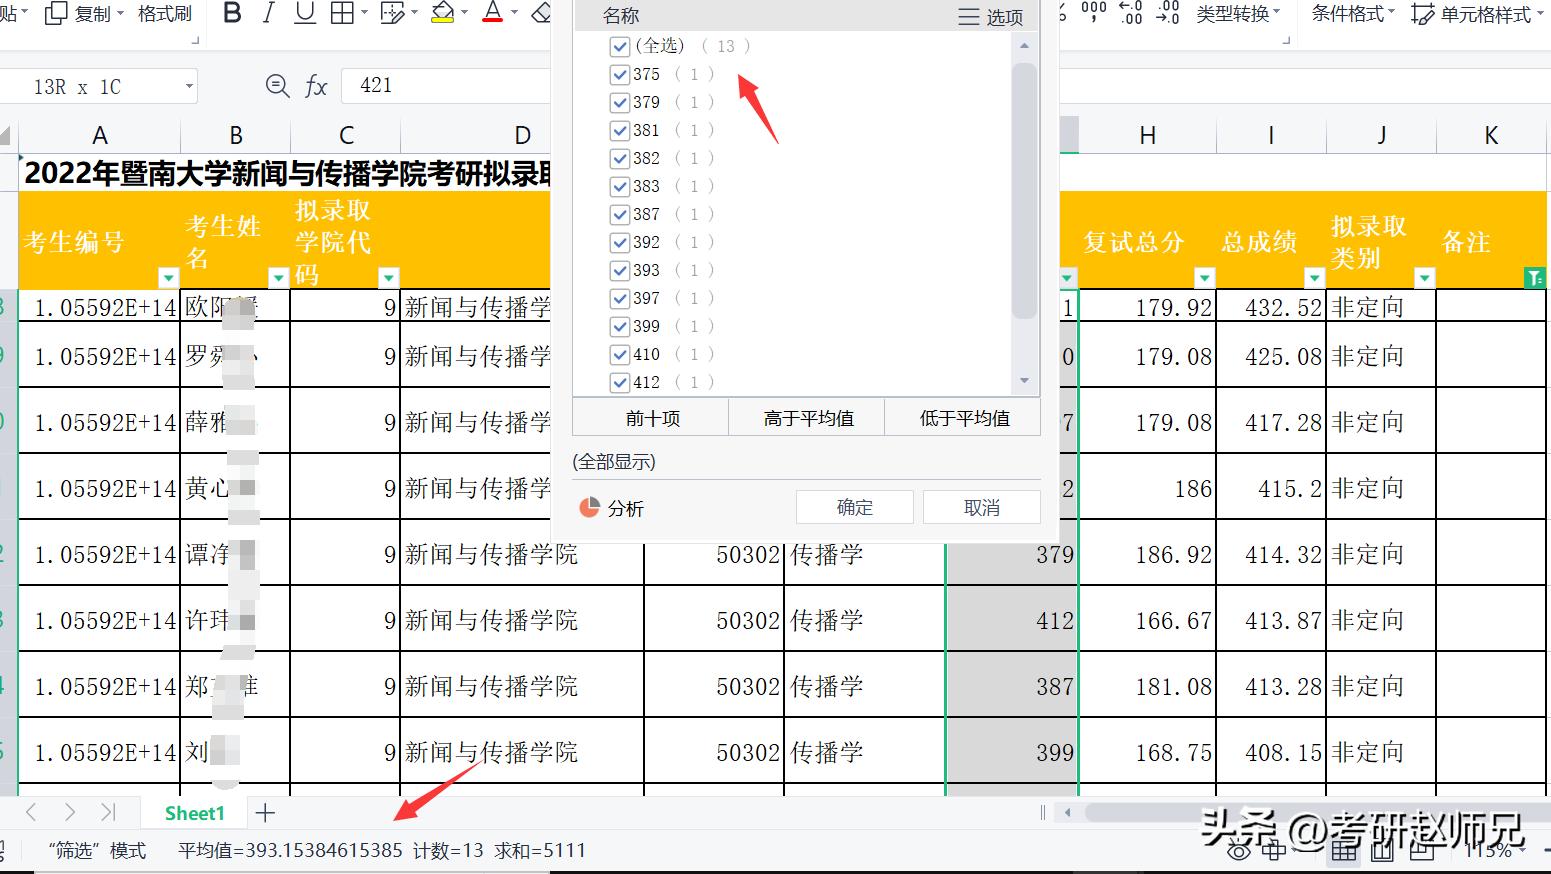Click the 高于平均值 filter button

806,417
